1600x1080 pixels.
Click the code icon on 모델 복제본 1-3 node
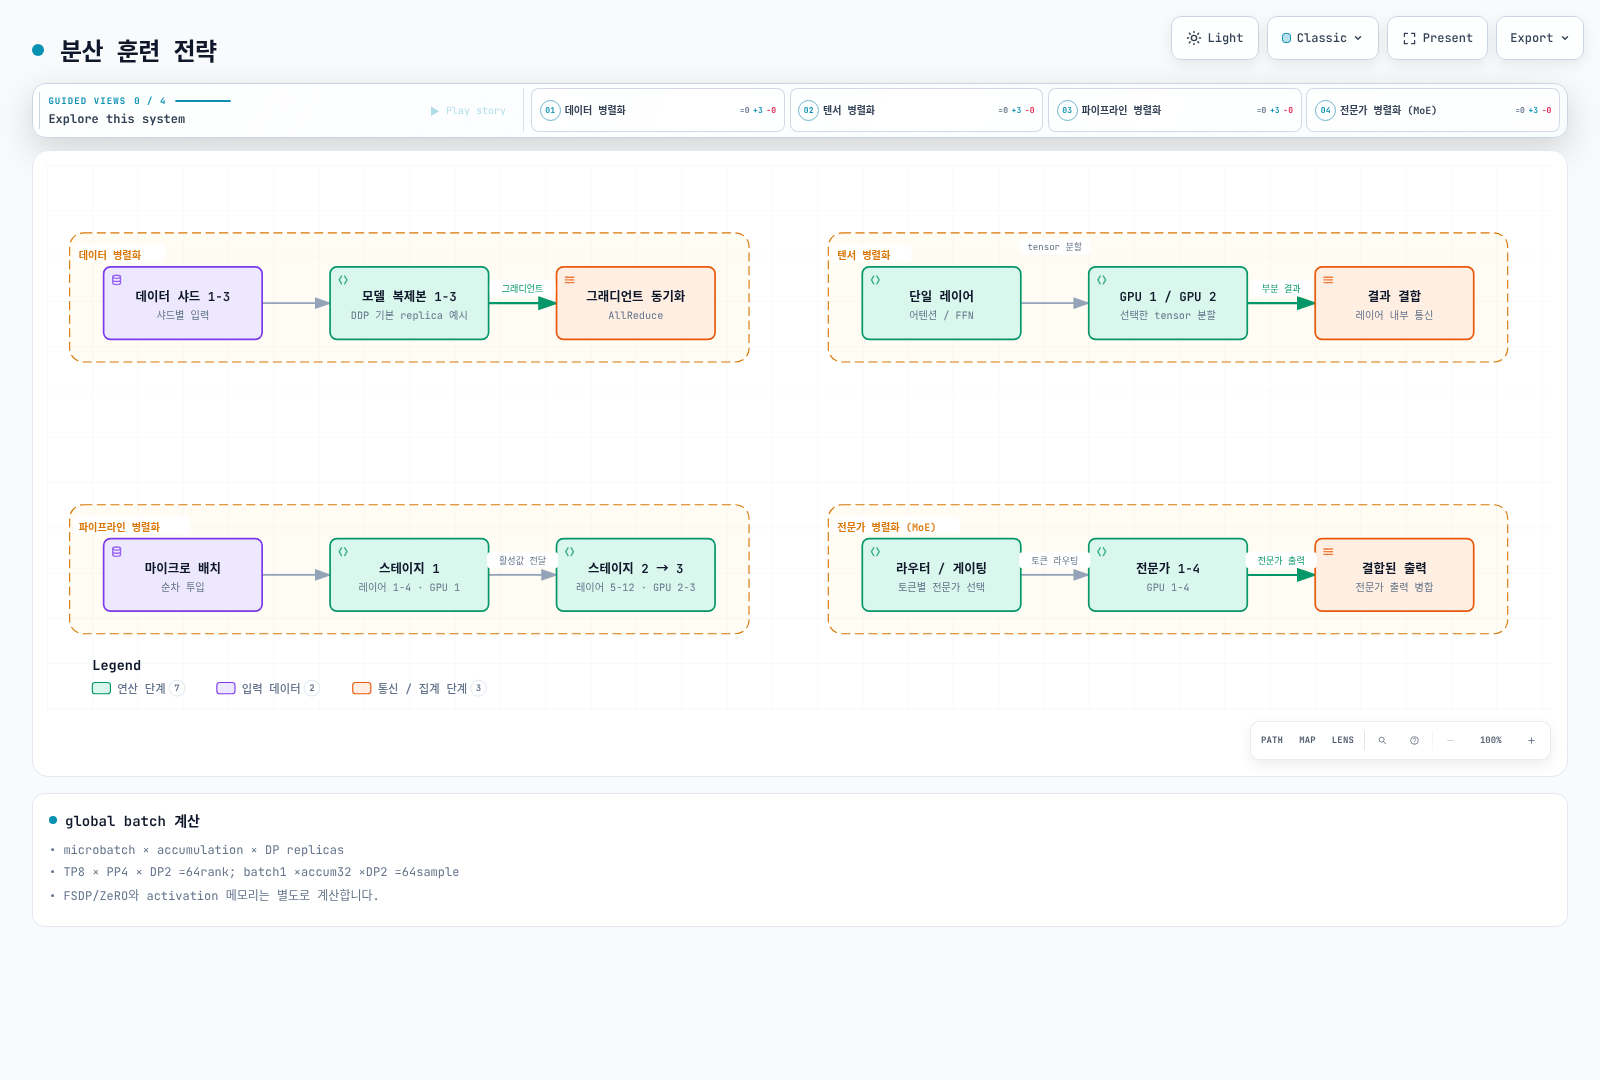click(x=343, y=280)
